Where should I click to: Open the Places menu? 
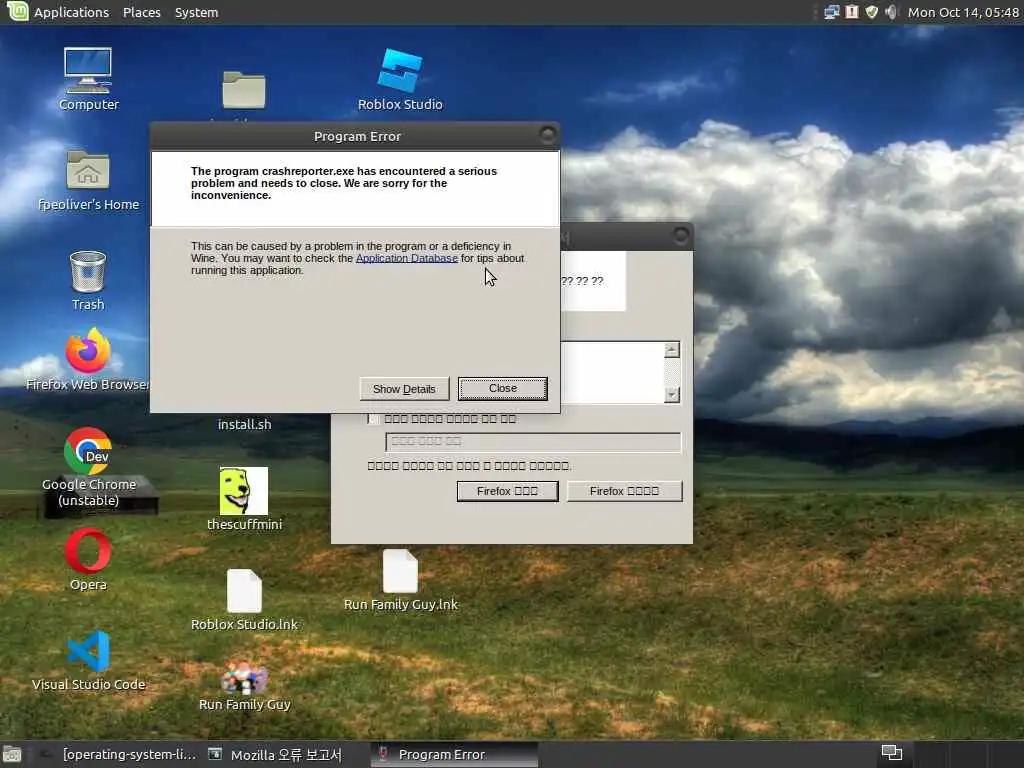point(142,12)
